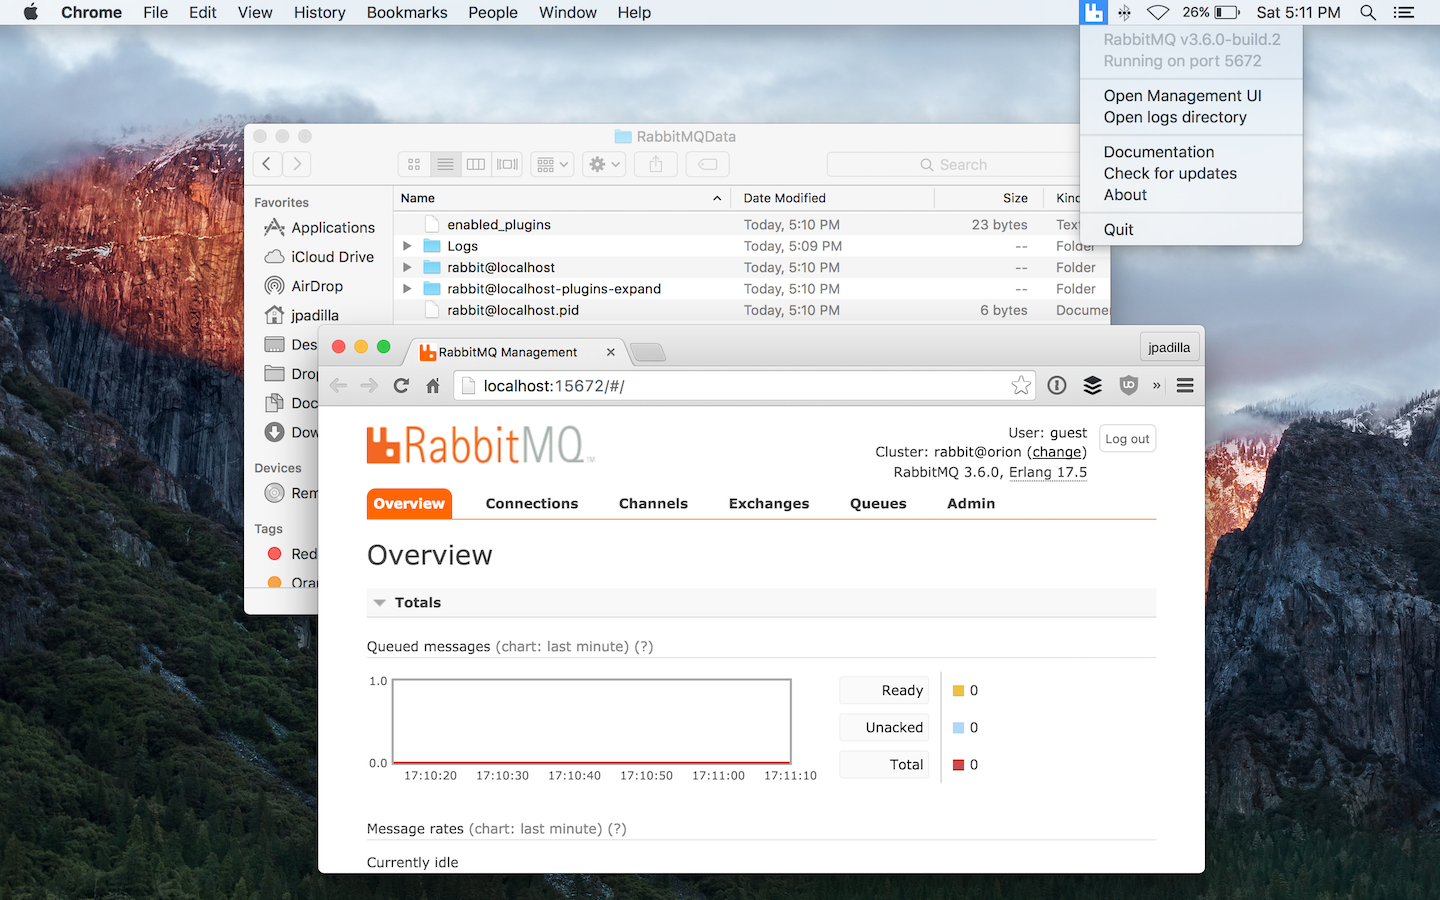Viewport: 1440px width, 900px height.
Task: Click the 1Password extension icon
Action: (1057, 385)
